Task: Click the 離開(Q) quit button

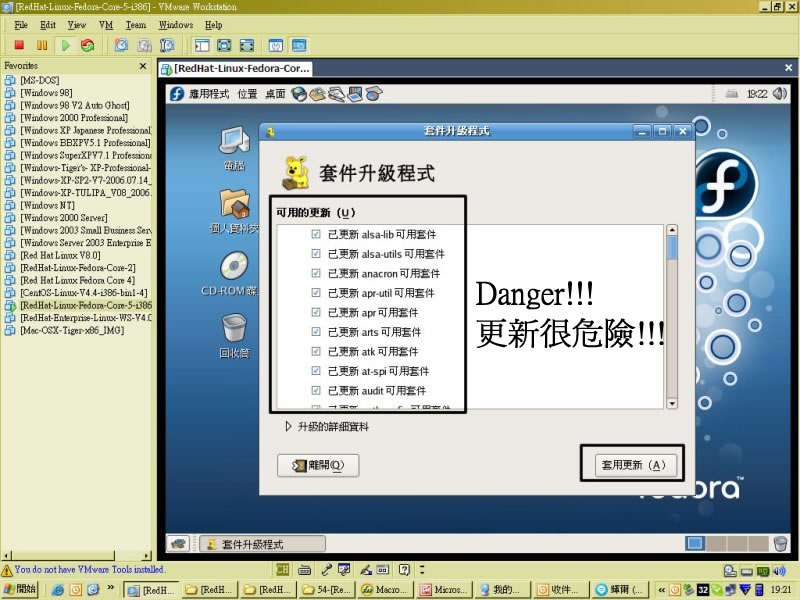Action: [x=318, y=465]
